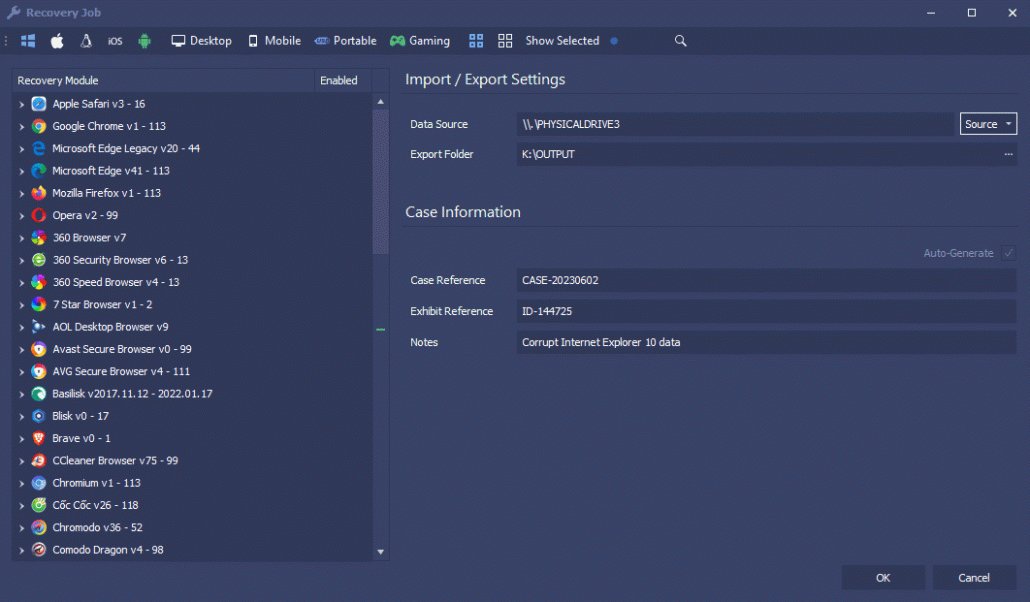Viewport: 1030px width, 602px height.
Task: Edit the Exhibit Reference field
Action: click(x=767, y=312)
